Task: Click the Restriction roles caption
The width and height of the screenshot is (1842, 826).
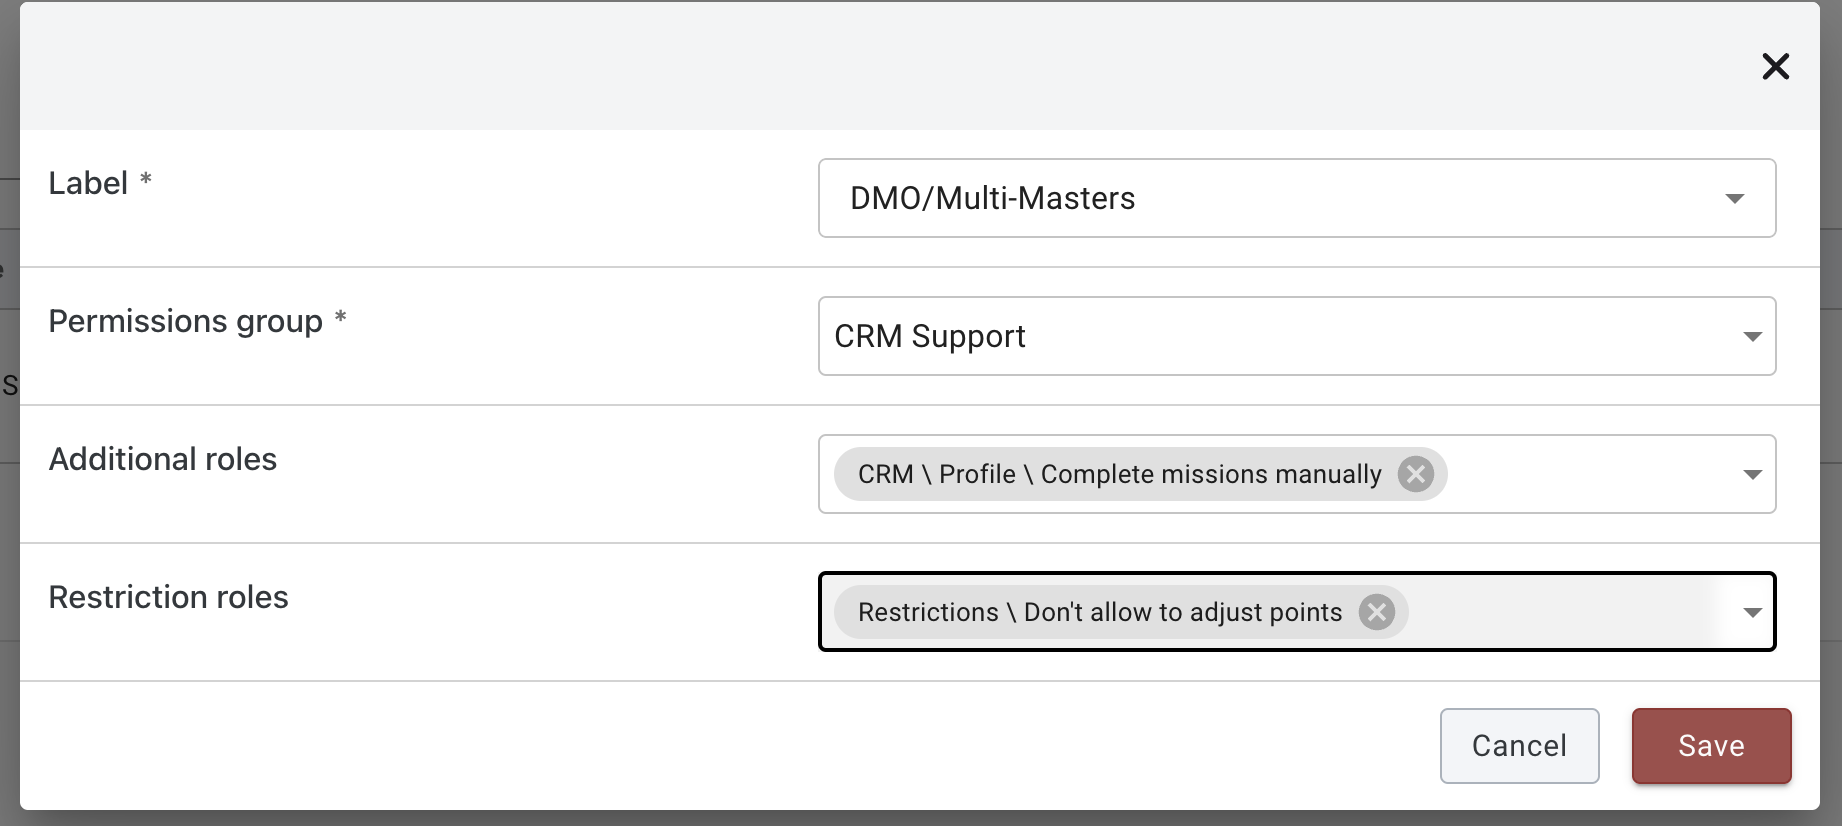Action: 168,597
